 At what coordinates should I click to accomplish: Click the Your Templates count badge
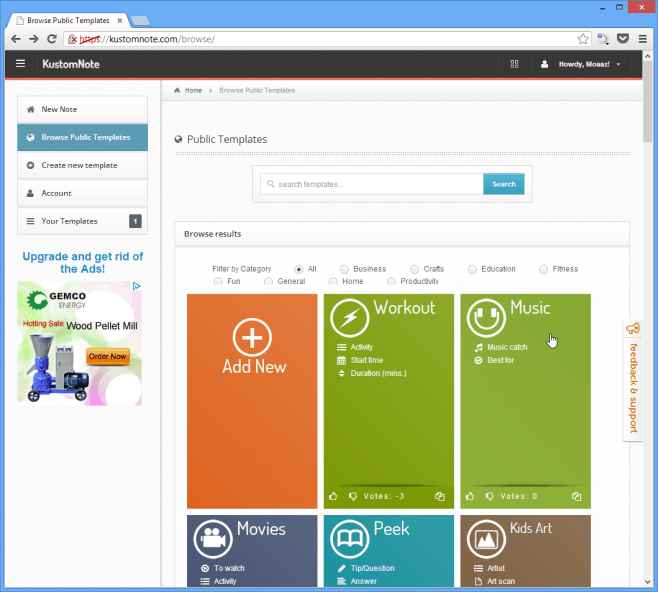coord(135,221)
